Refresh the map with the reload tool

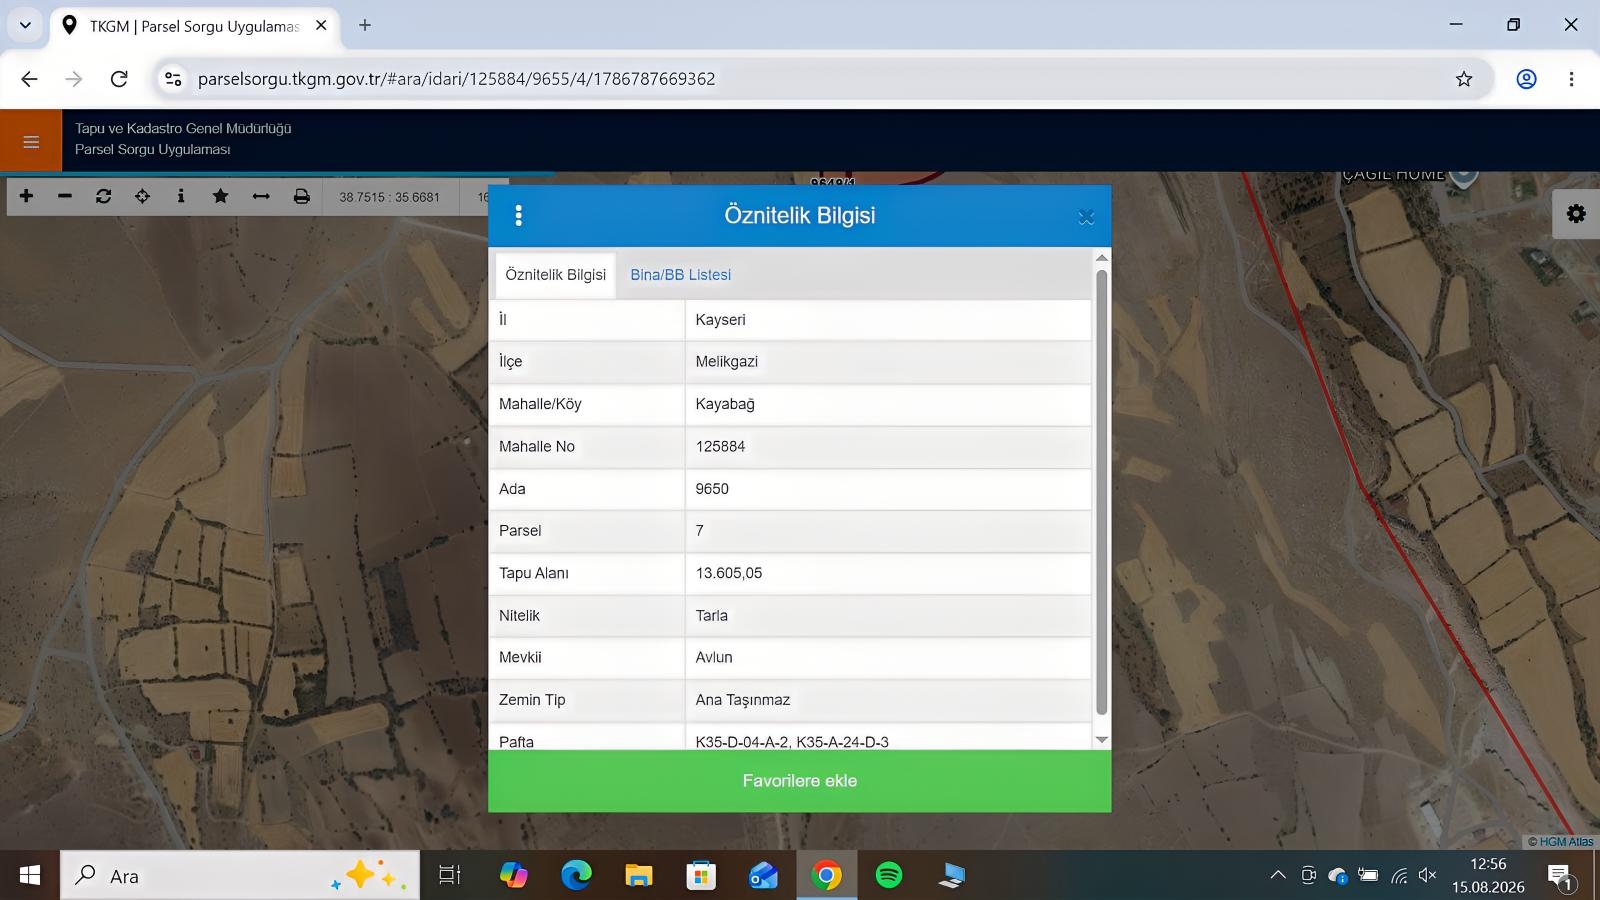pos(103,196)
